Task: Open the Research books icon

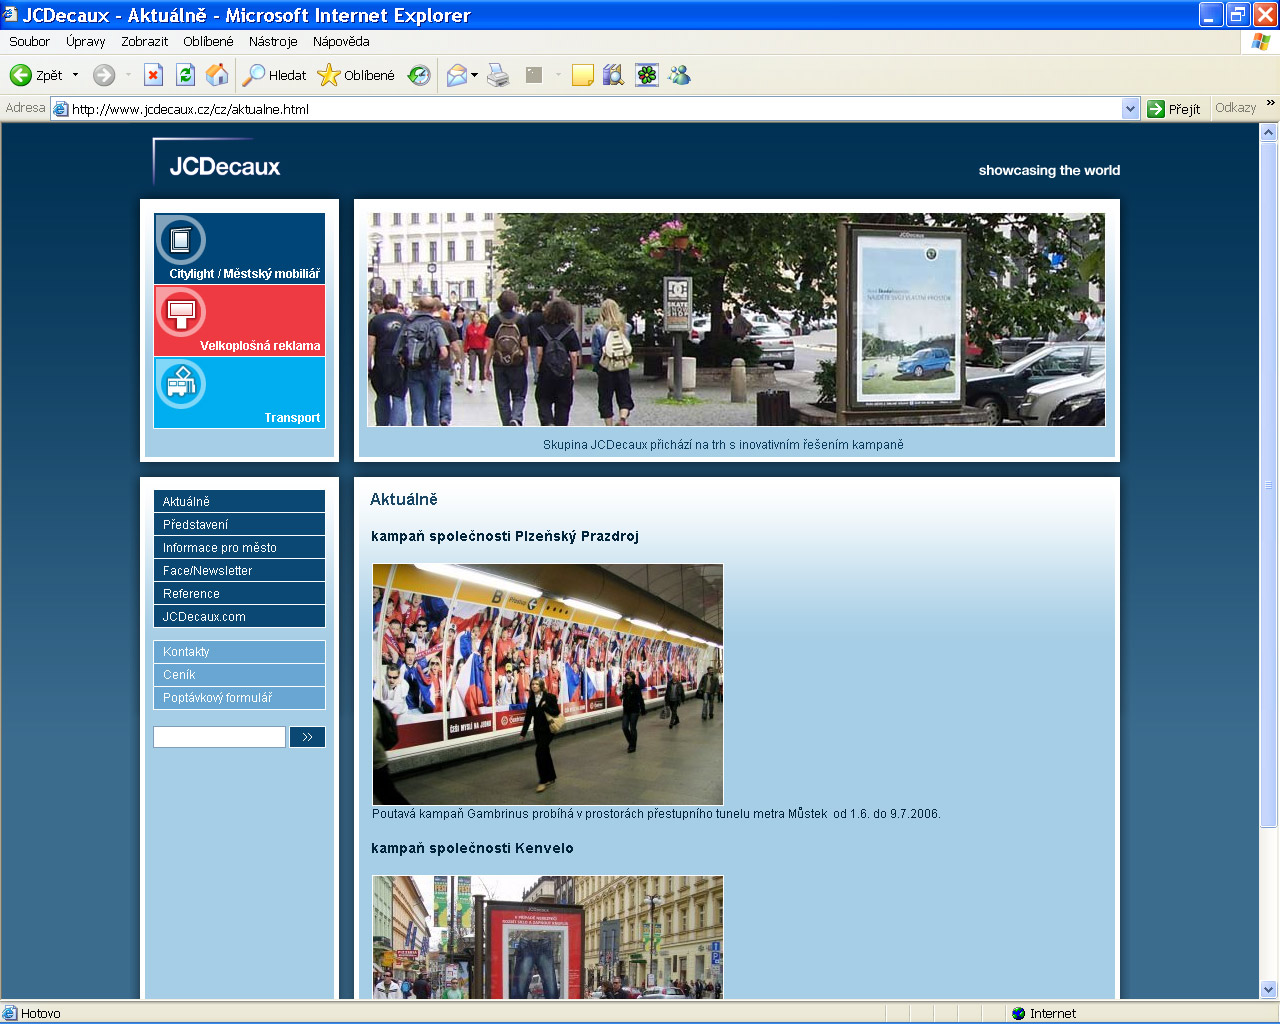Action: click(x=614, y=75)
